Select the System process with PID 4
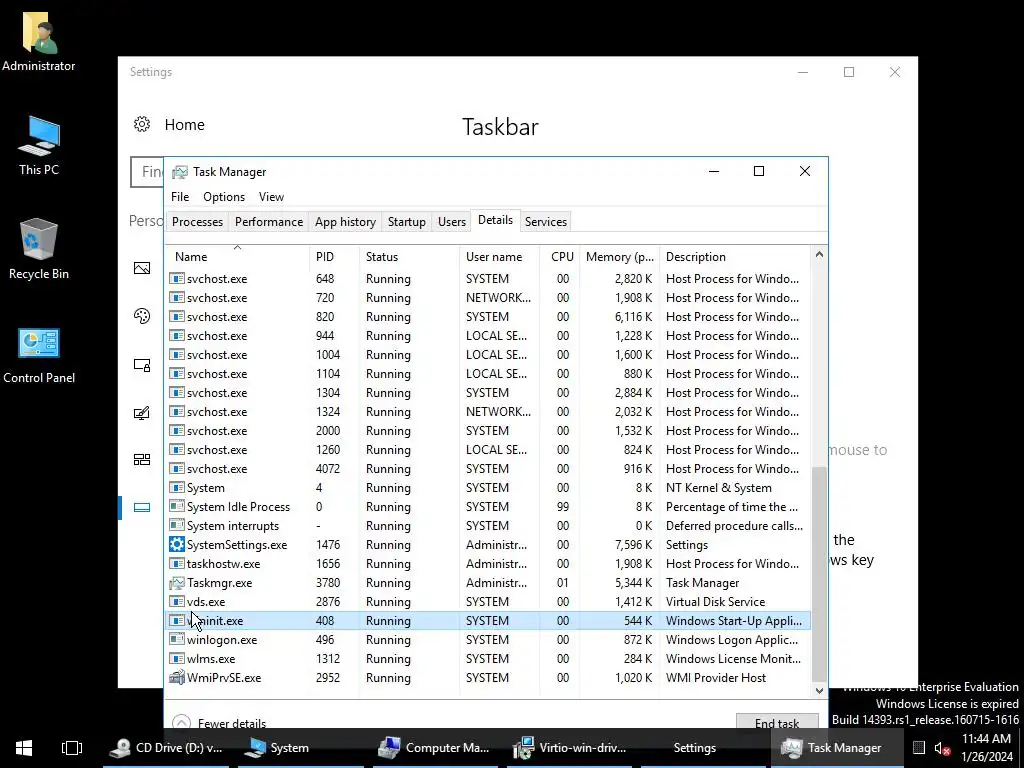Image resolution: width=1024 pixels, height=768 pixels. [x=488, y=488]
